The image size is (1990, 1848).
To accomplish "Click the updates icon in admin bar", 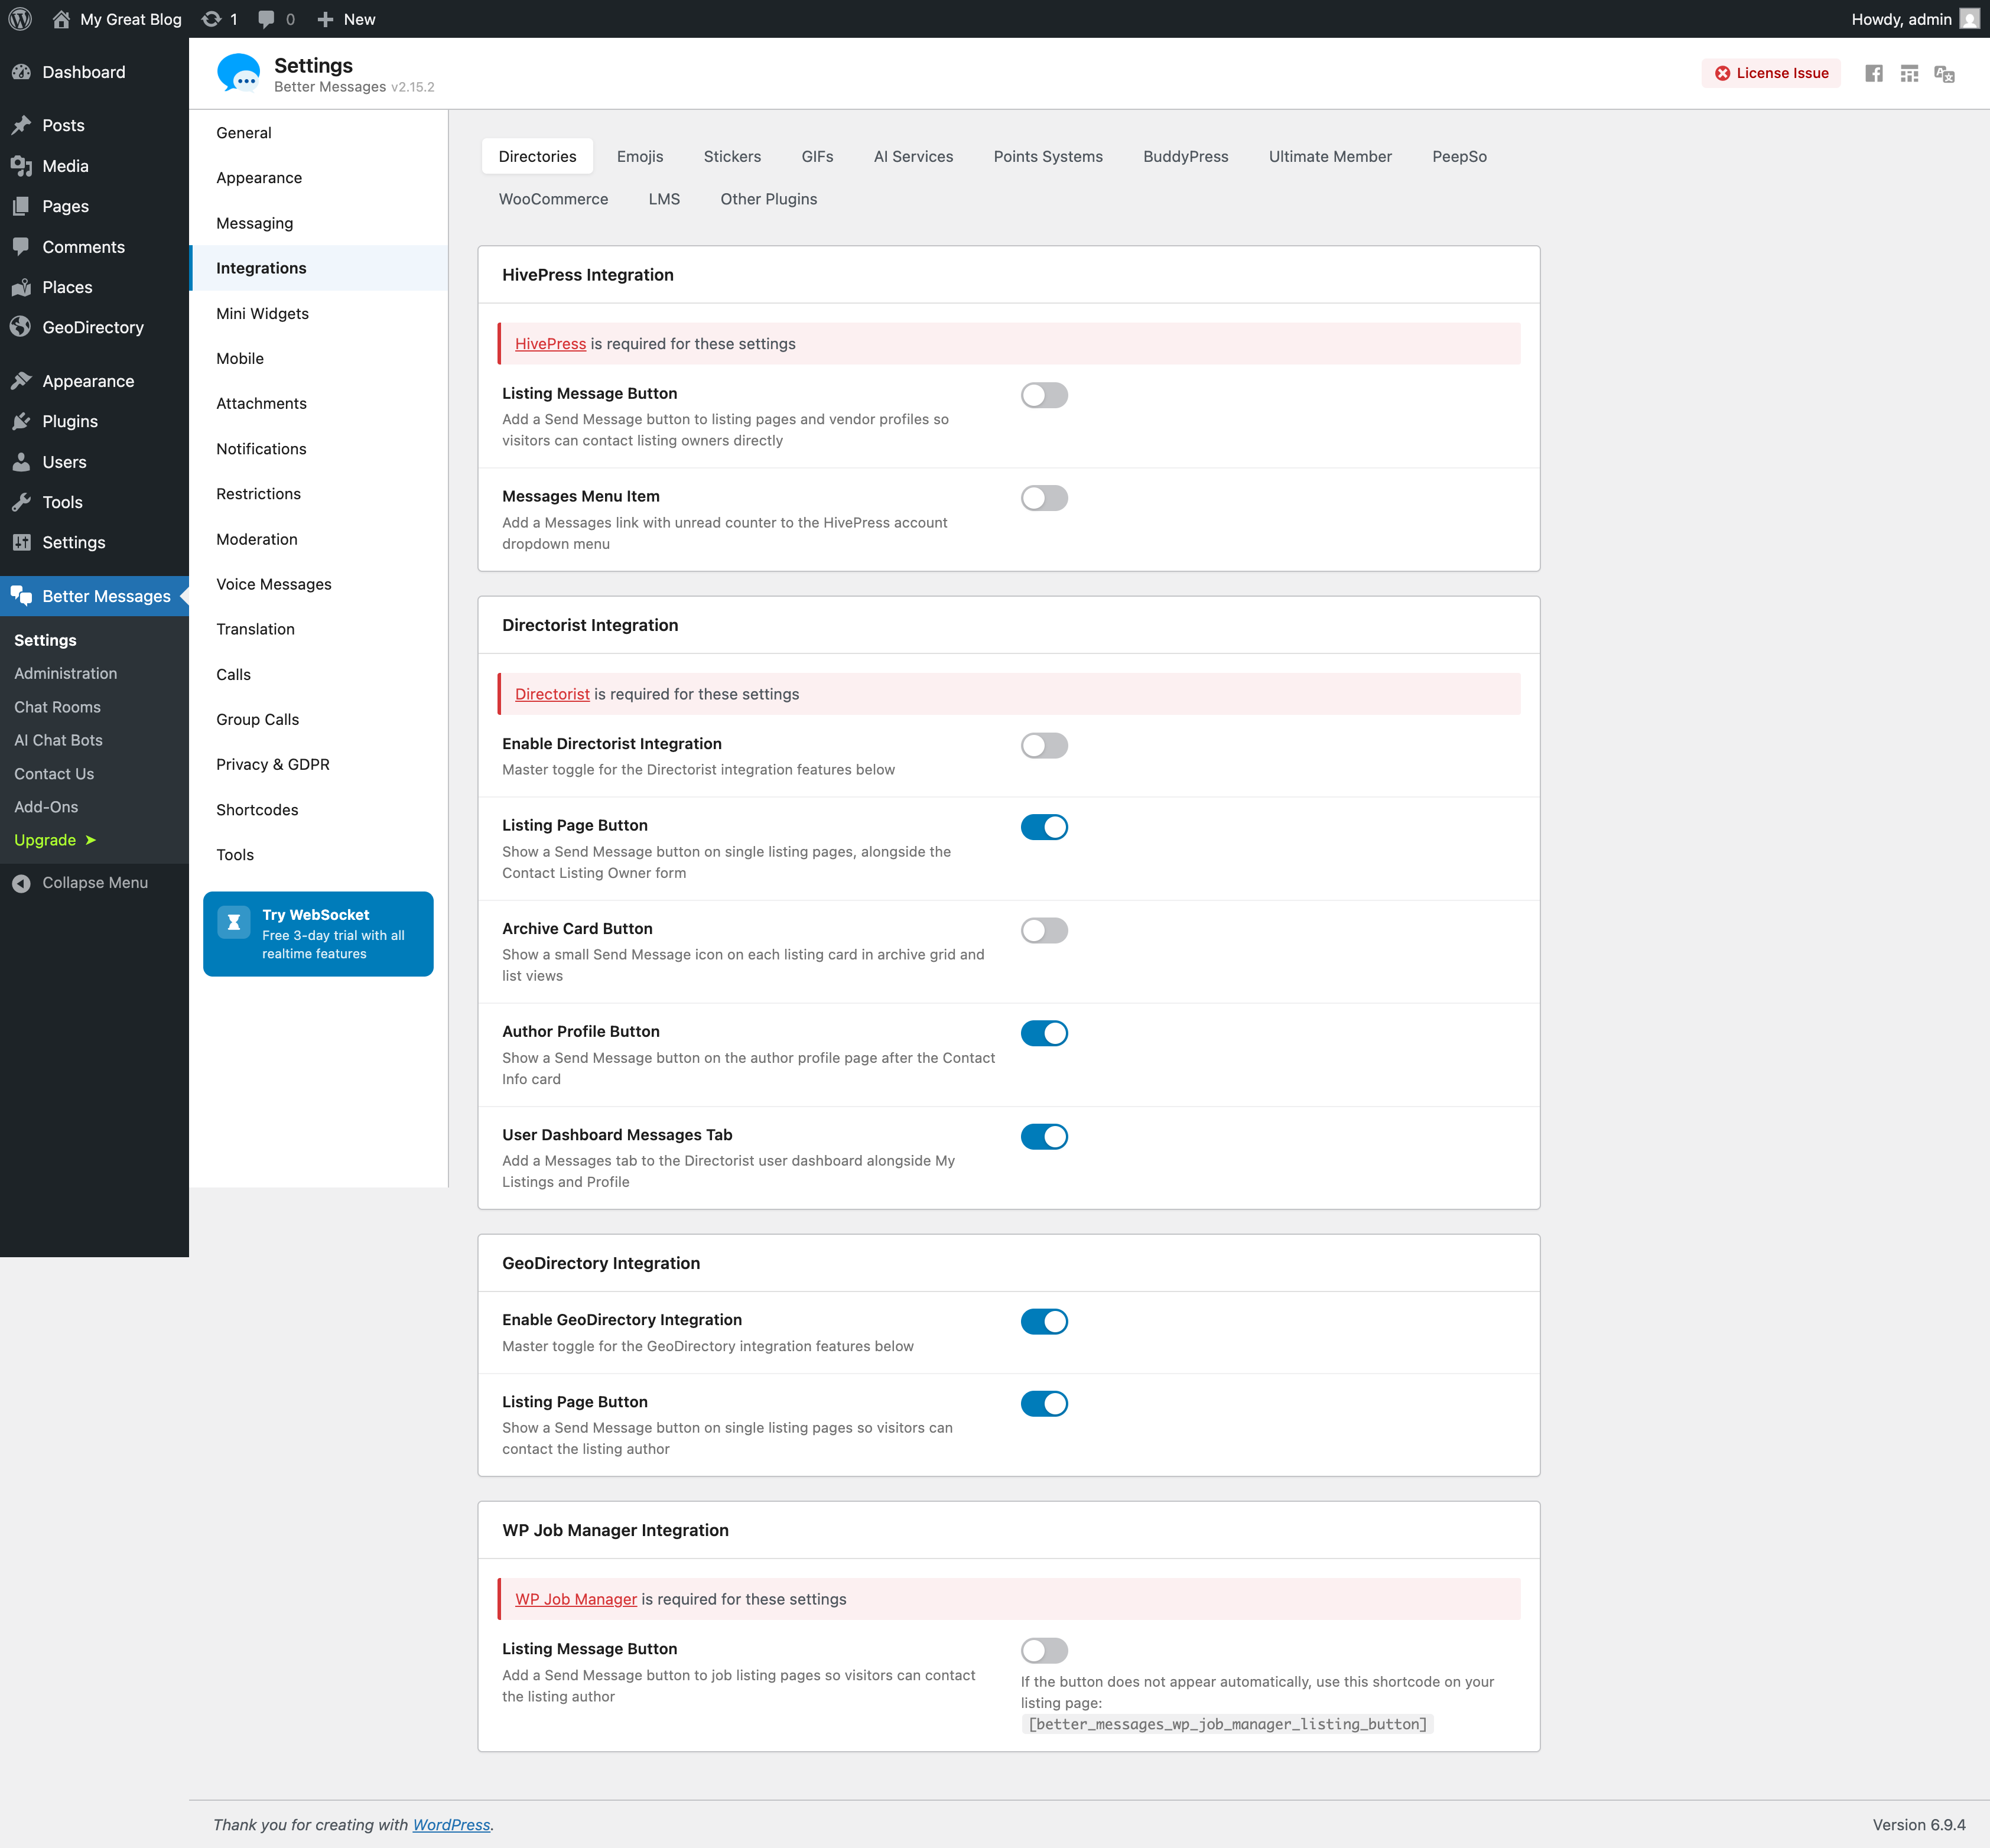I will click(x=211, y=19).
